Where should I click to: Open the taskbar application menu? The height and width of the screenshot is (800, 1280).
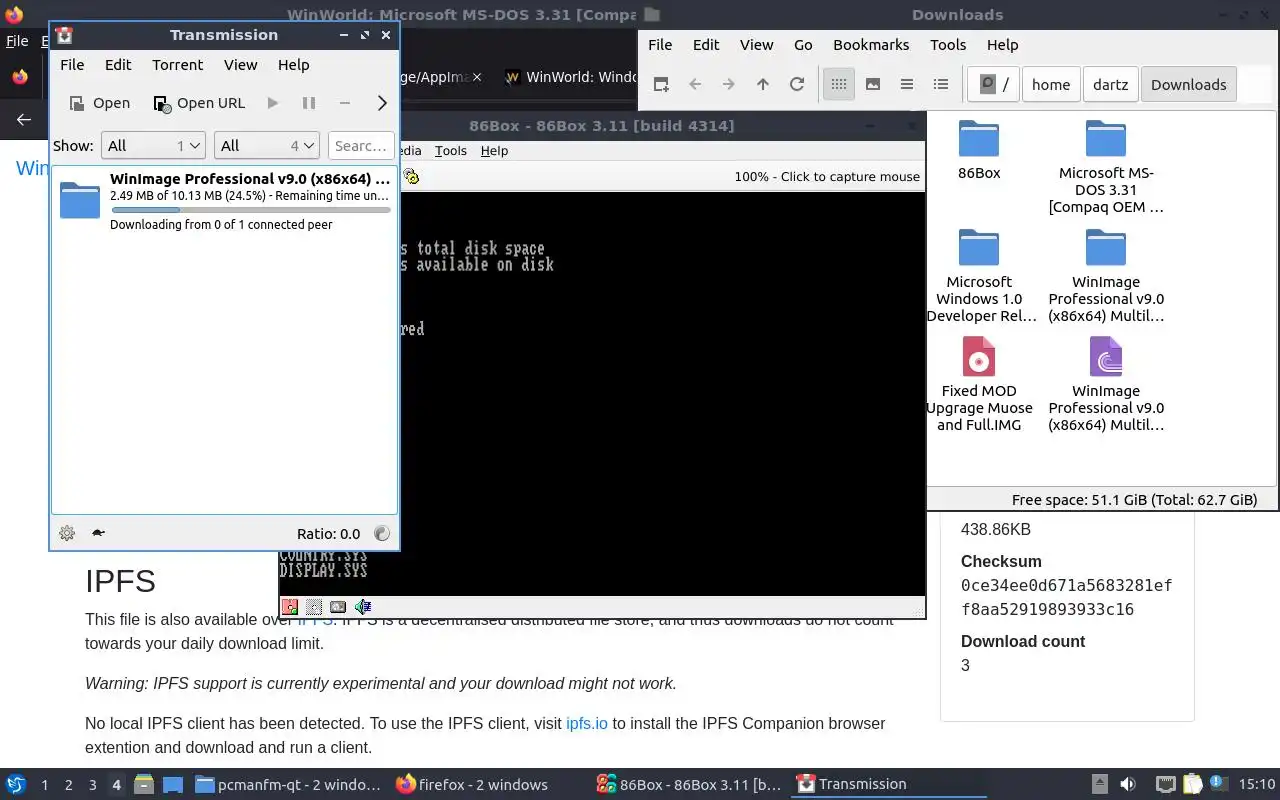pos(15,784)
